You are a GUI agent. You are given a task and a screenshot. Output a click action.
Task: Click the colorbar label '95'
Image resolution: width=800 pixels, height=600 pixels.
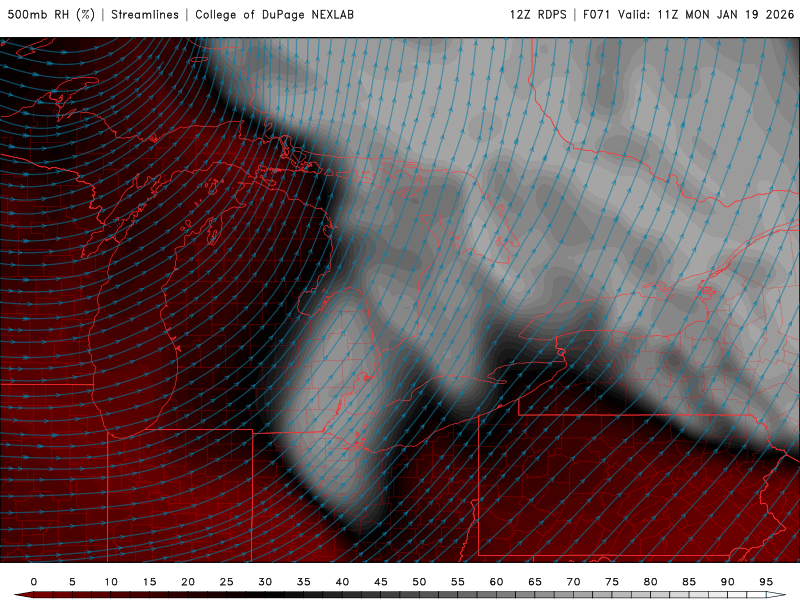pyautogui.click(x=766, y=582)
